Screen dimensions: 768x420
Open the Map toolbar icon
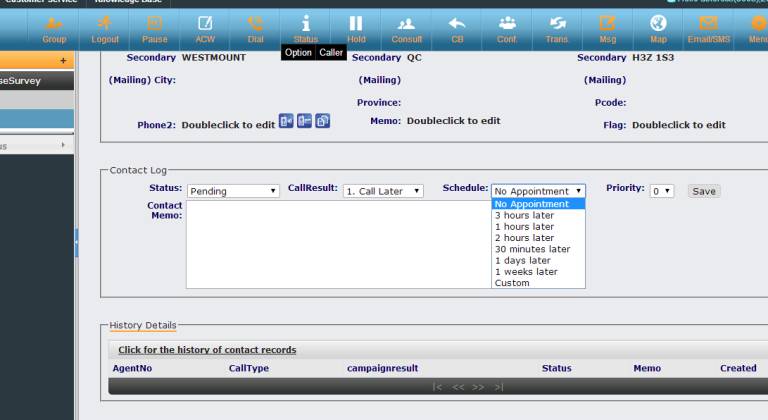tap(658, 28)
